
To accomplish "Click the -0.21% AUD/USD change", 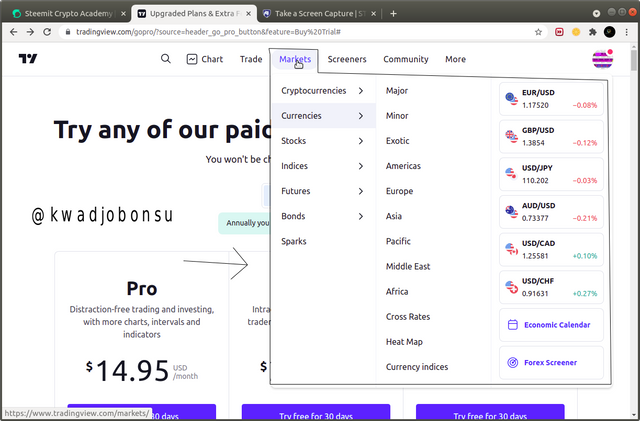I will click(x=584, y=218).
